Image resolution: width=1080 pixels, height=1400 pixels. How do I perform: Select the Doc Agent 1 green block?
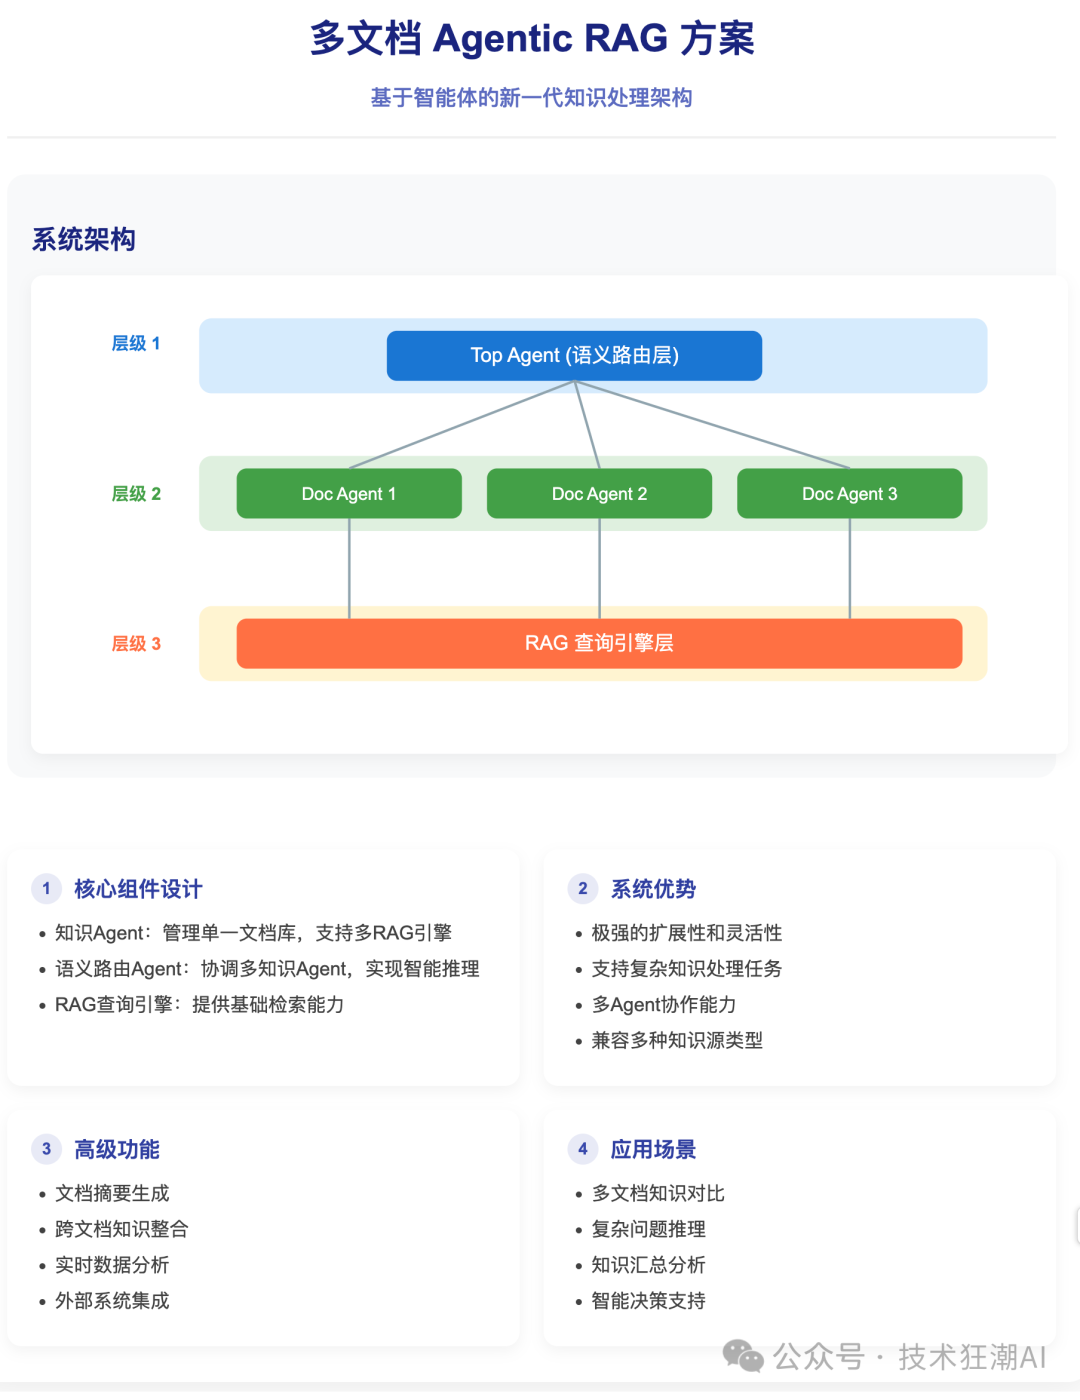pos(348,493)
